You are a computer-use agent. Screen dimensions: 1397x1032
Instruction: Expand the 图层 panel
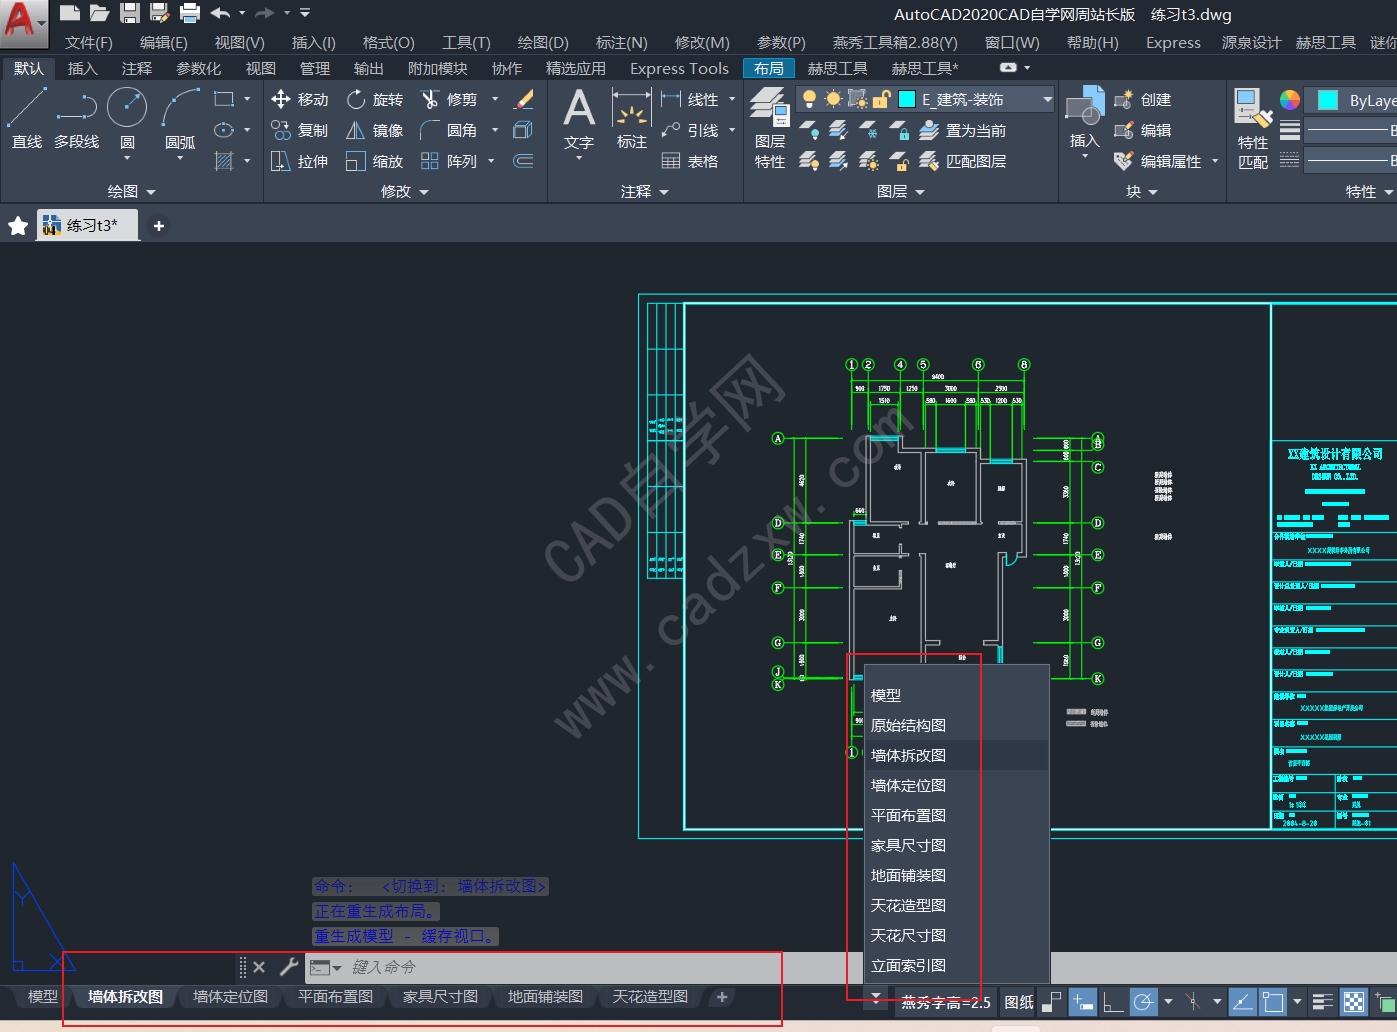pyautogui.click(x=900, y=191)
